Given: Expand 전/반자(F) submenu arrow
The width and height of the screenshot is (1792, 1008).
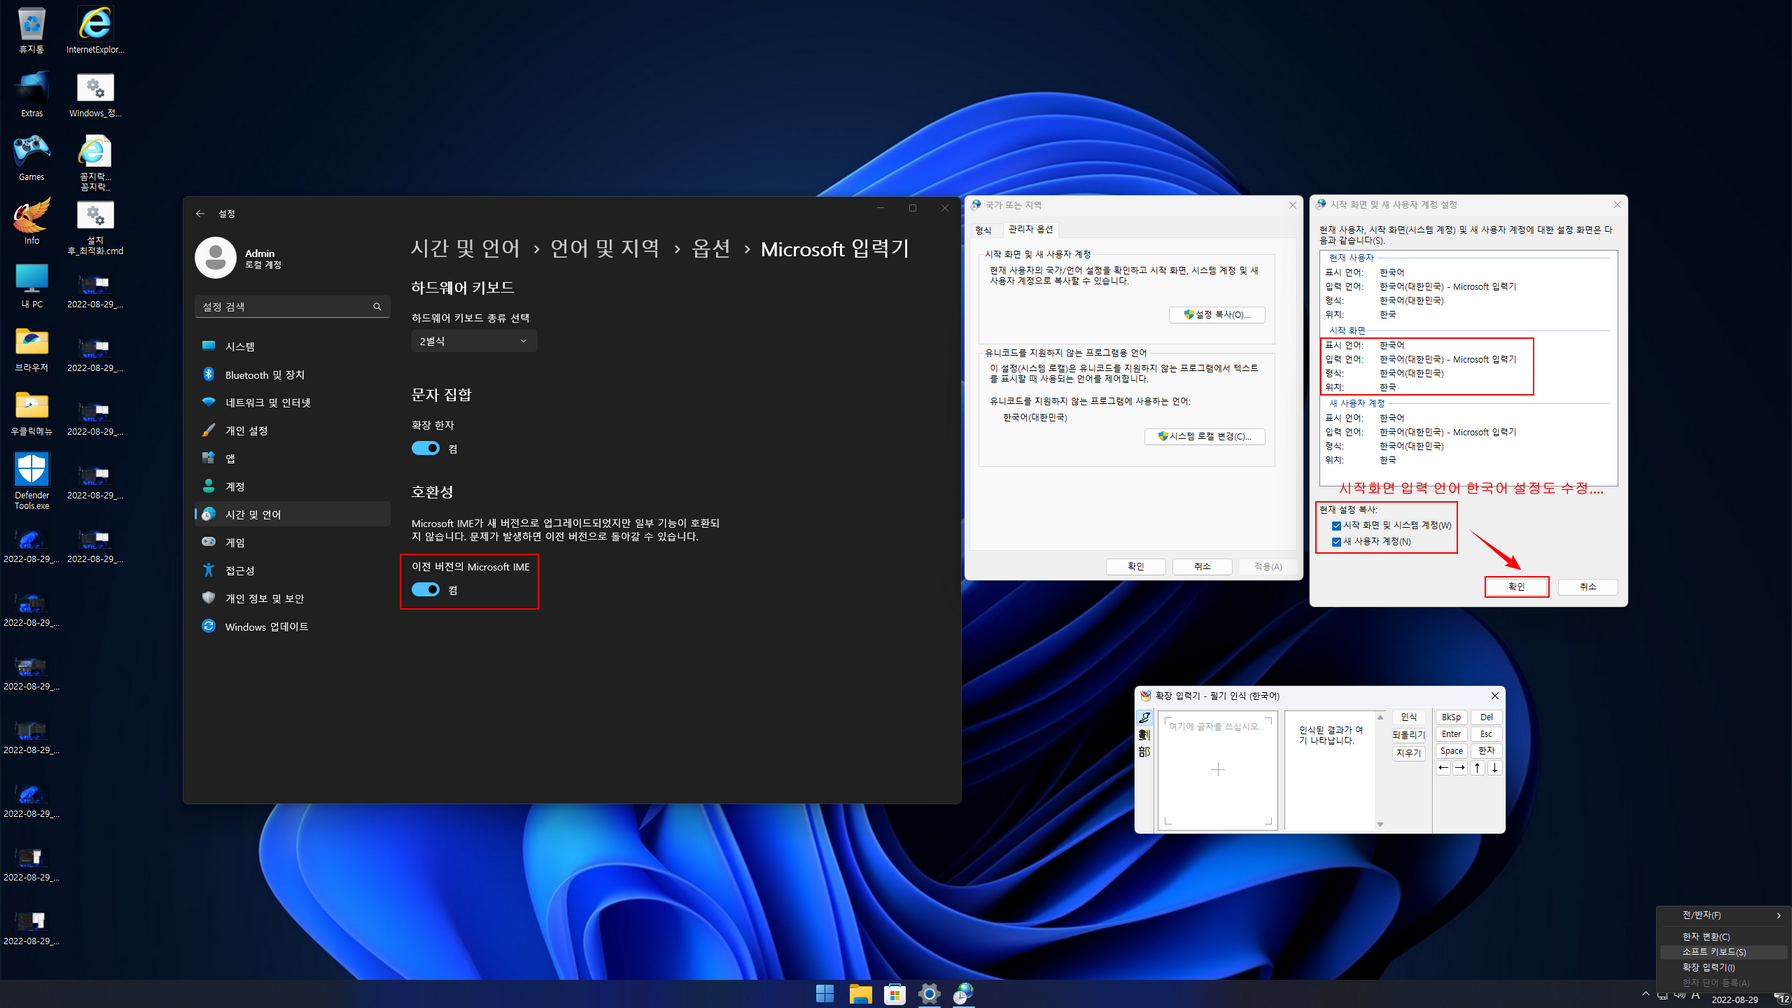Looking at the screenshot, I should pos(1778,915).
